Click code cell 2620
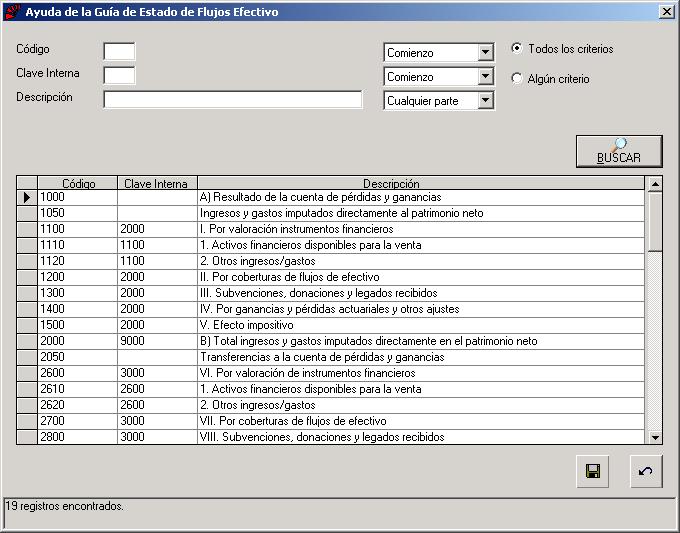 point(78,405)
